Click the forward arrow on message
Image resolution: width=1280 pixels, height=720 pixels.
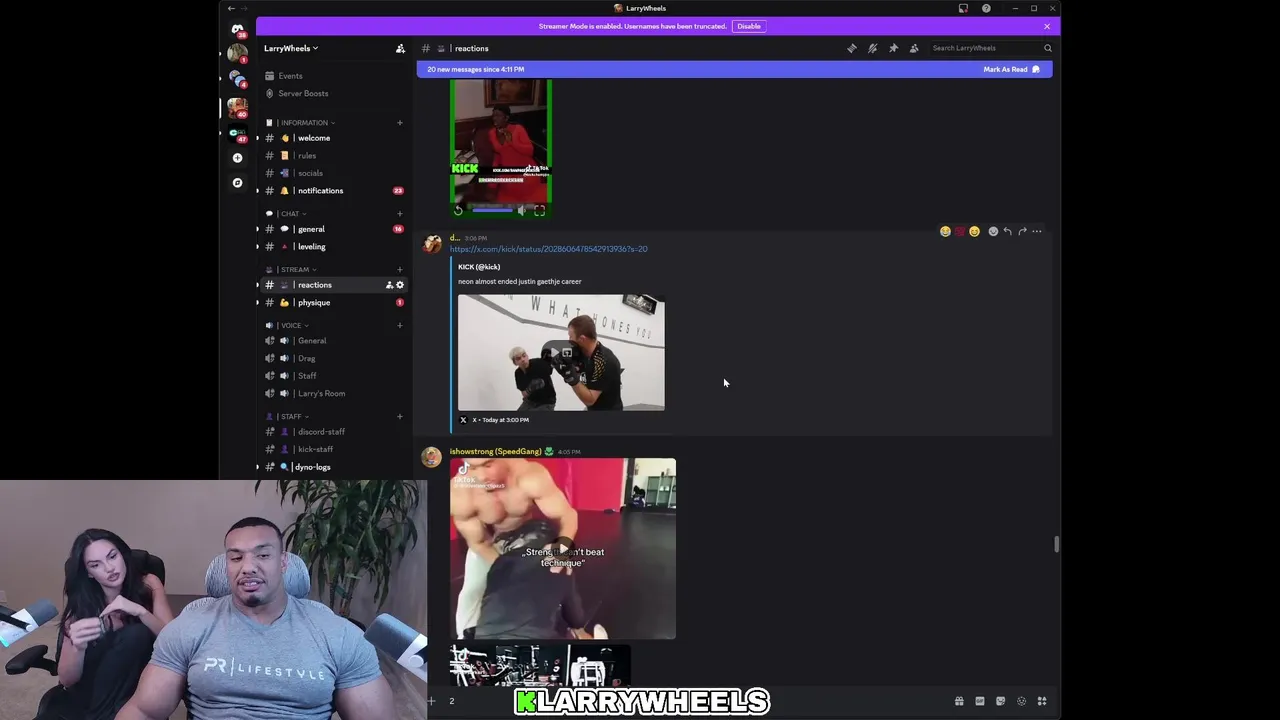pyautogui.click(x=1022, y=231)
